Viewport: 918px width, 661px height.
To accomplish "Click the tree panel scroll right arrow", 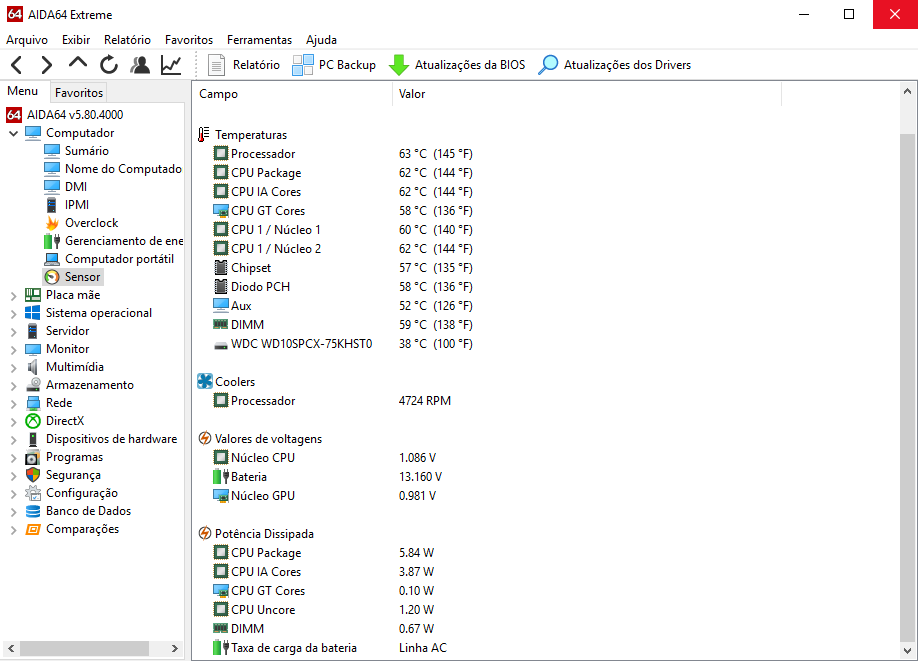I will pyautogui.click(x=174, y=649).
